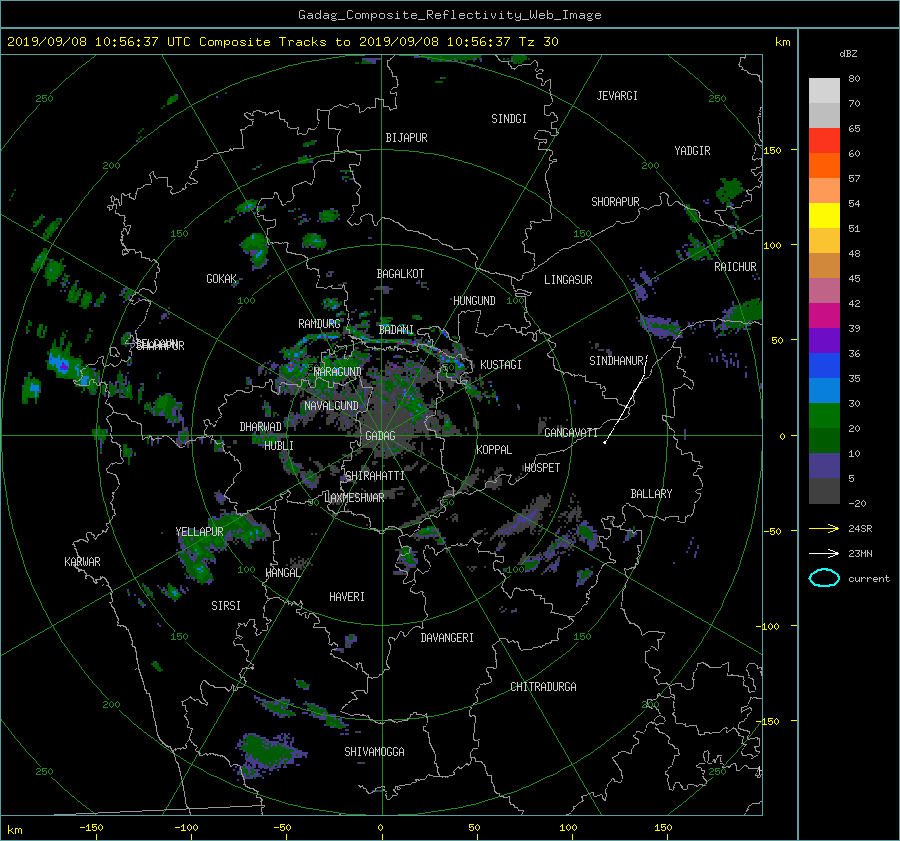Select the green 30 dBZ color swatch
The height and width of the screenshot is (841, 900).
click(824, 416)
